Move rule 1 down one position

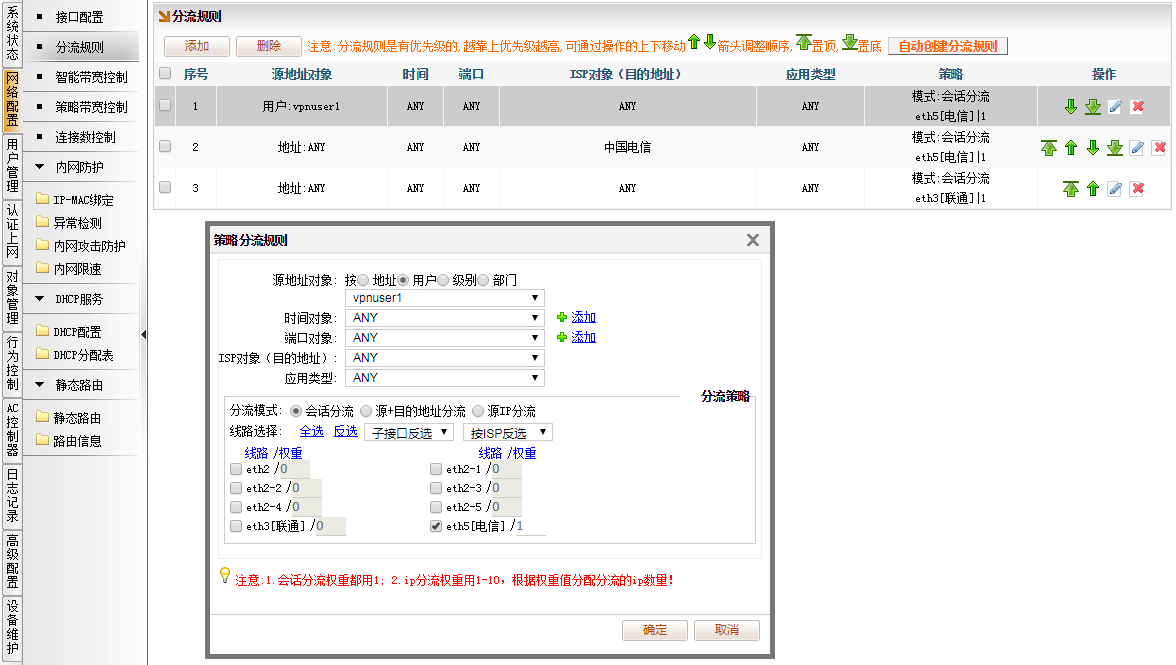(1071, 107)
